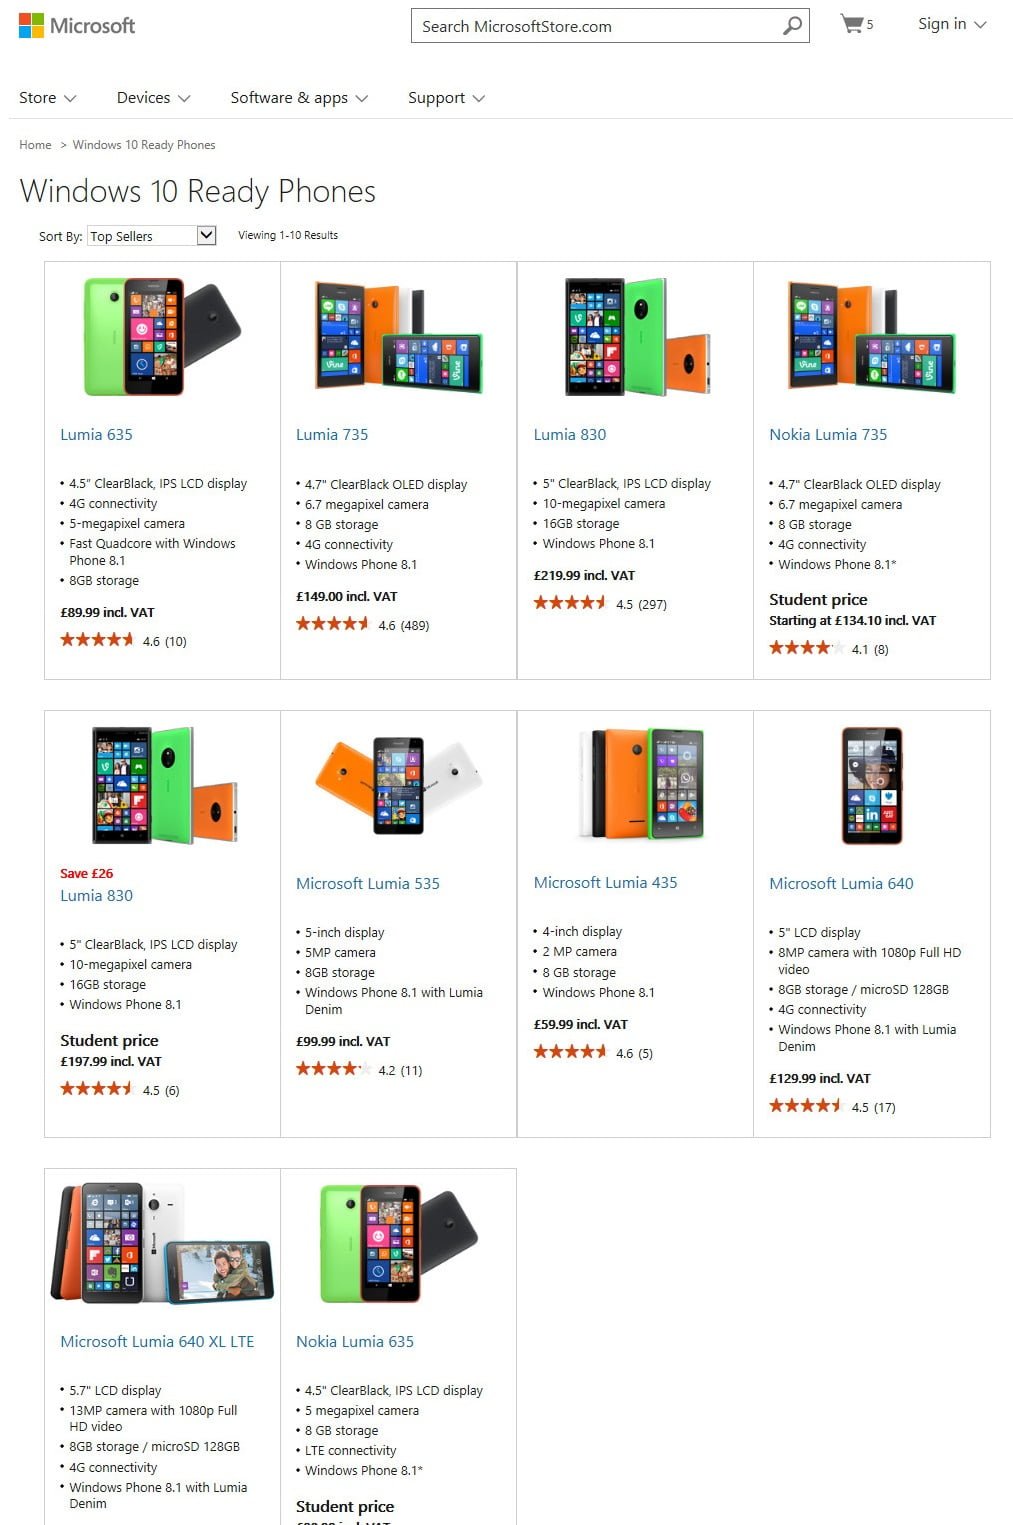
Task: Click the search magnifier icon
Action: click(792, 26)
